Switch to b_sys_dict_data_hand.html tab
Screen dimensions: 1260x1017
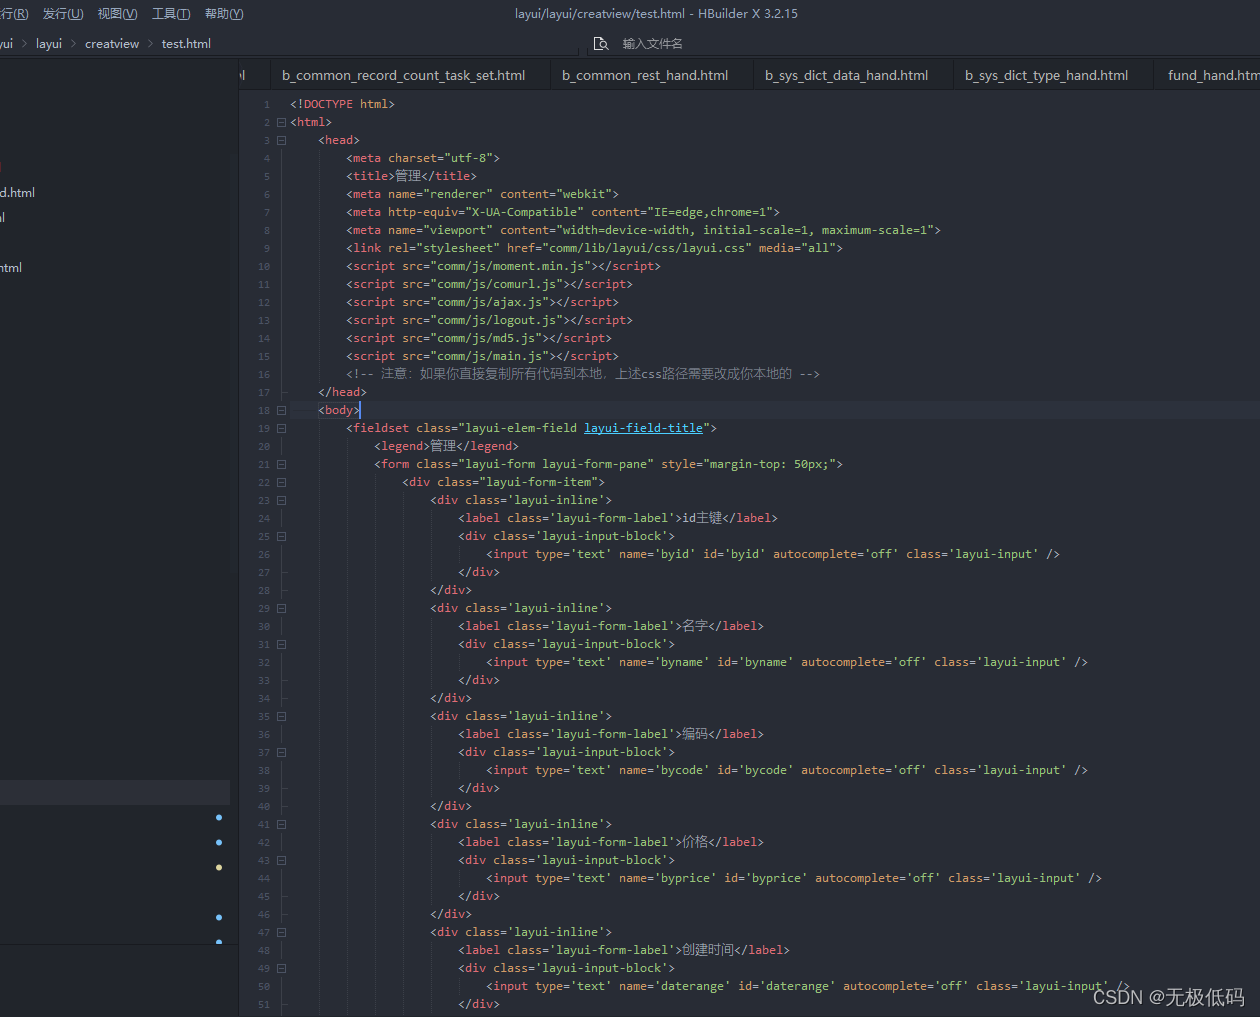[x=847, y=75]
